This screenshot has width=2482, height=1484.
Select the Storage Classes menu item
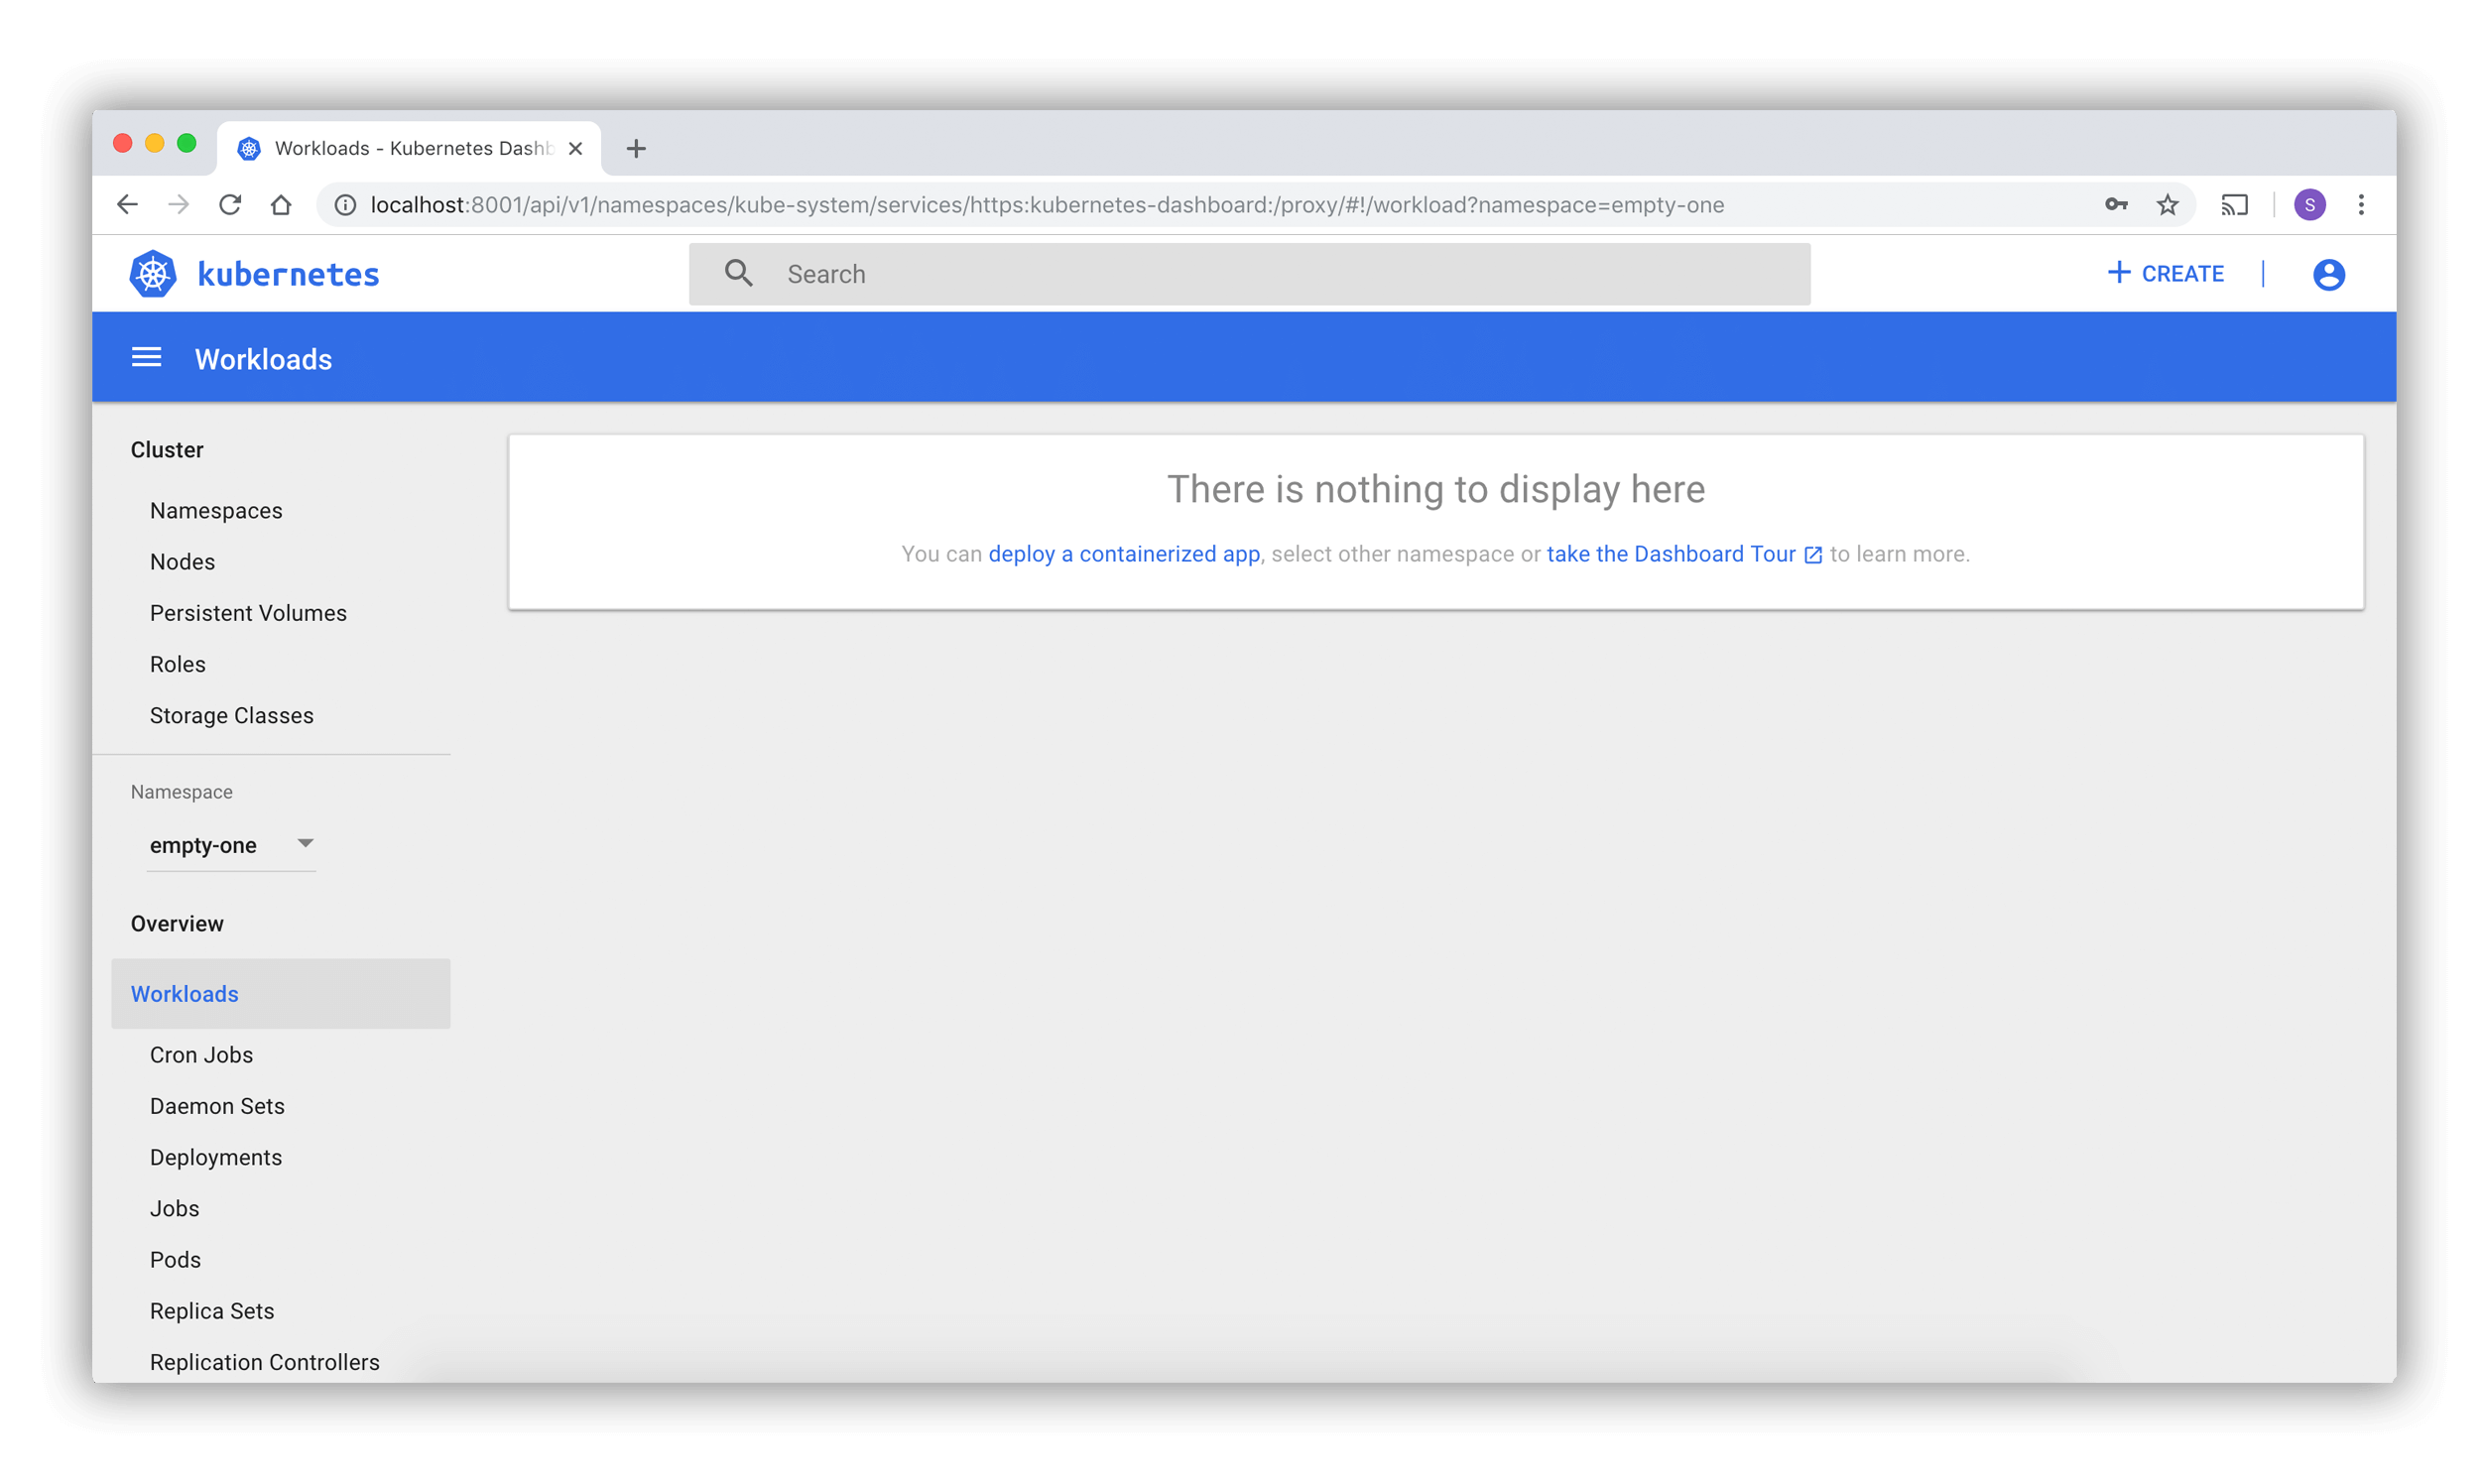pyautogui.click(x=231, y=715)
